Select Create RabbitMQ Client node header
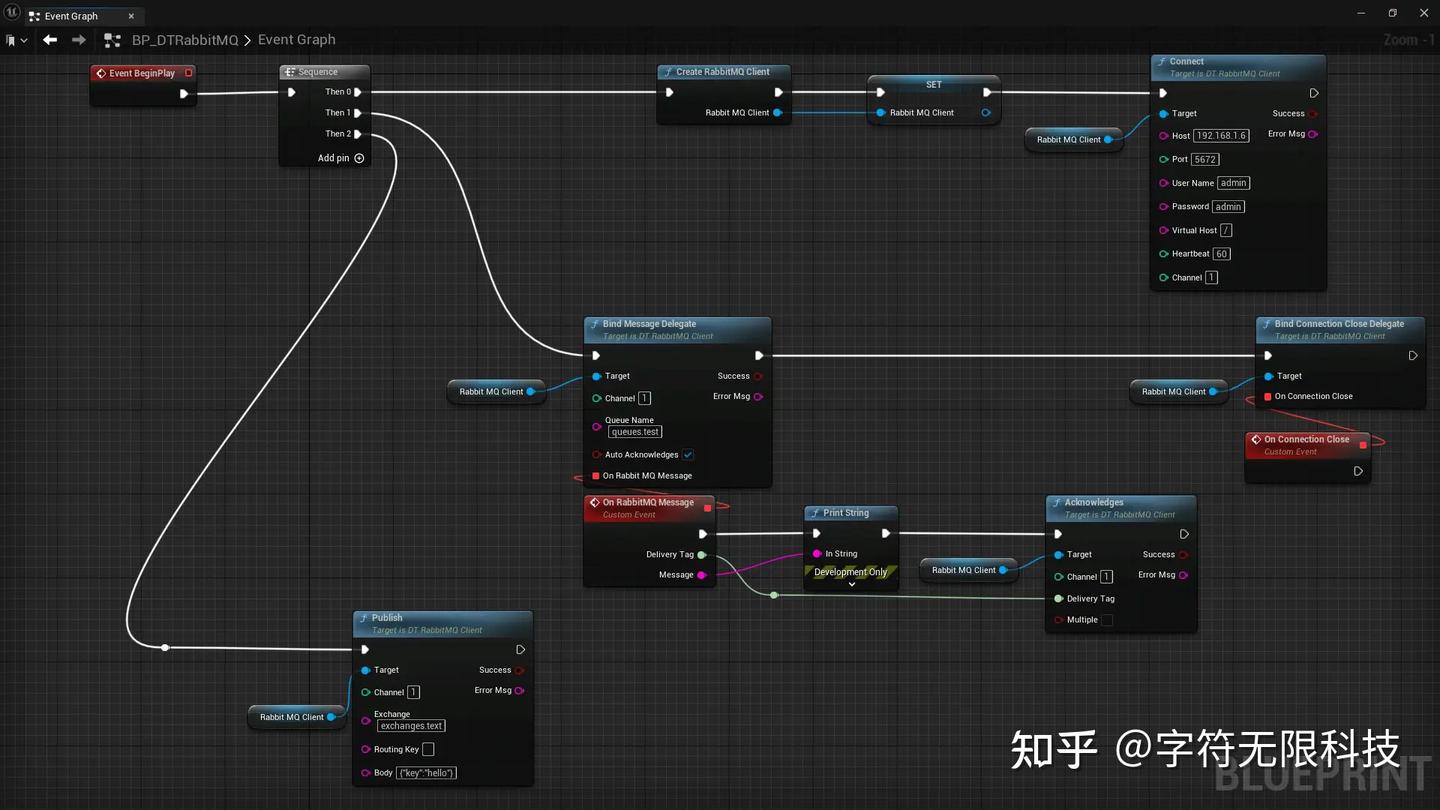Screen dimensions: 1440x810 (x=724, y=72)
